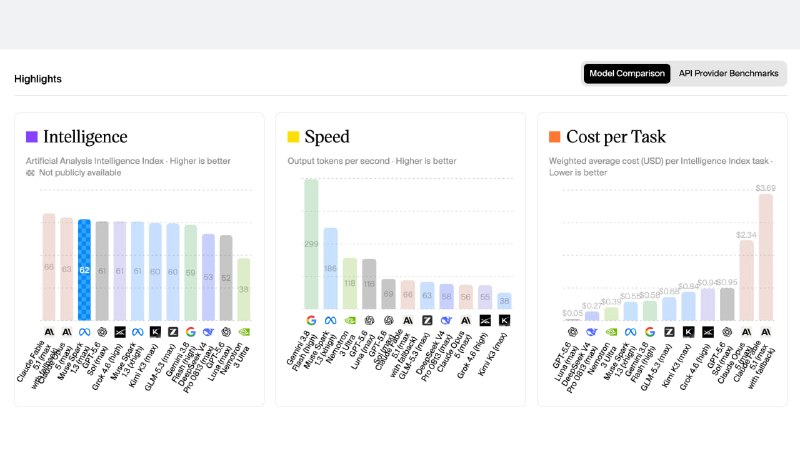Click the Cost bar labeled $0.27
800x461 pixels.
[592, 316]
